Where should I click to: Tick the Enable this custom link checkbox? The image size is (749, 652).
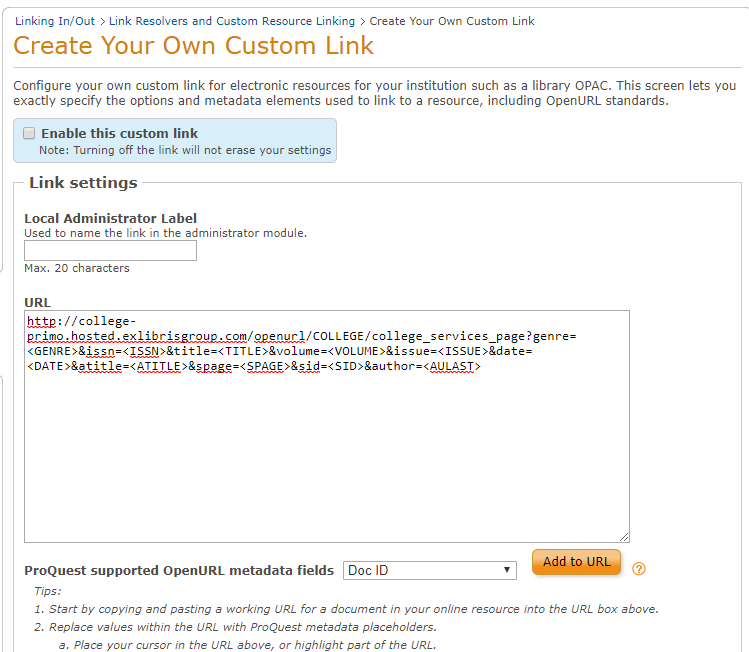click(x=29, y=133)
